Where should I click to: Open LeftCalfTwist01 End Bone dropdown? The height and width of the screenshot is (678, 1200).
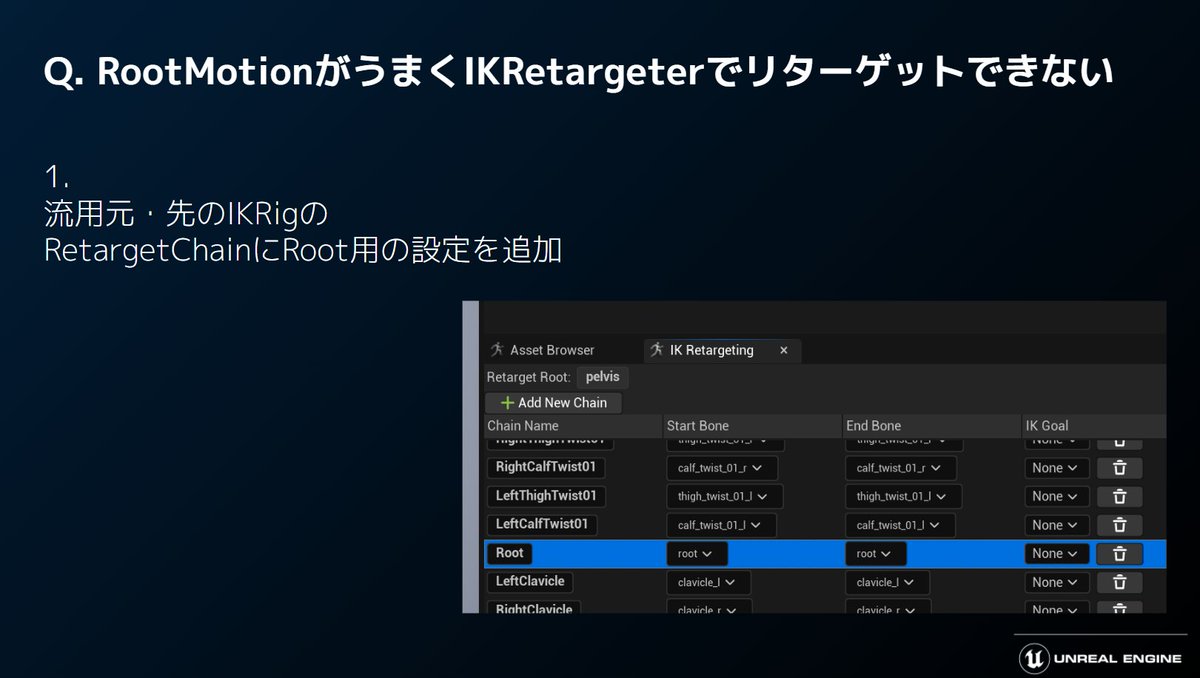pyautogui.click(x=900, y=525)
